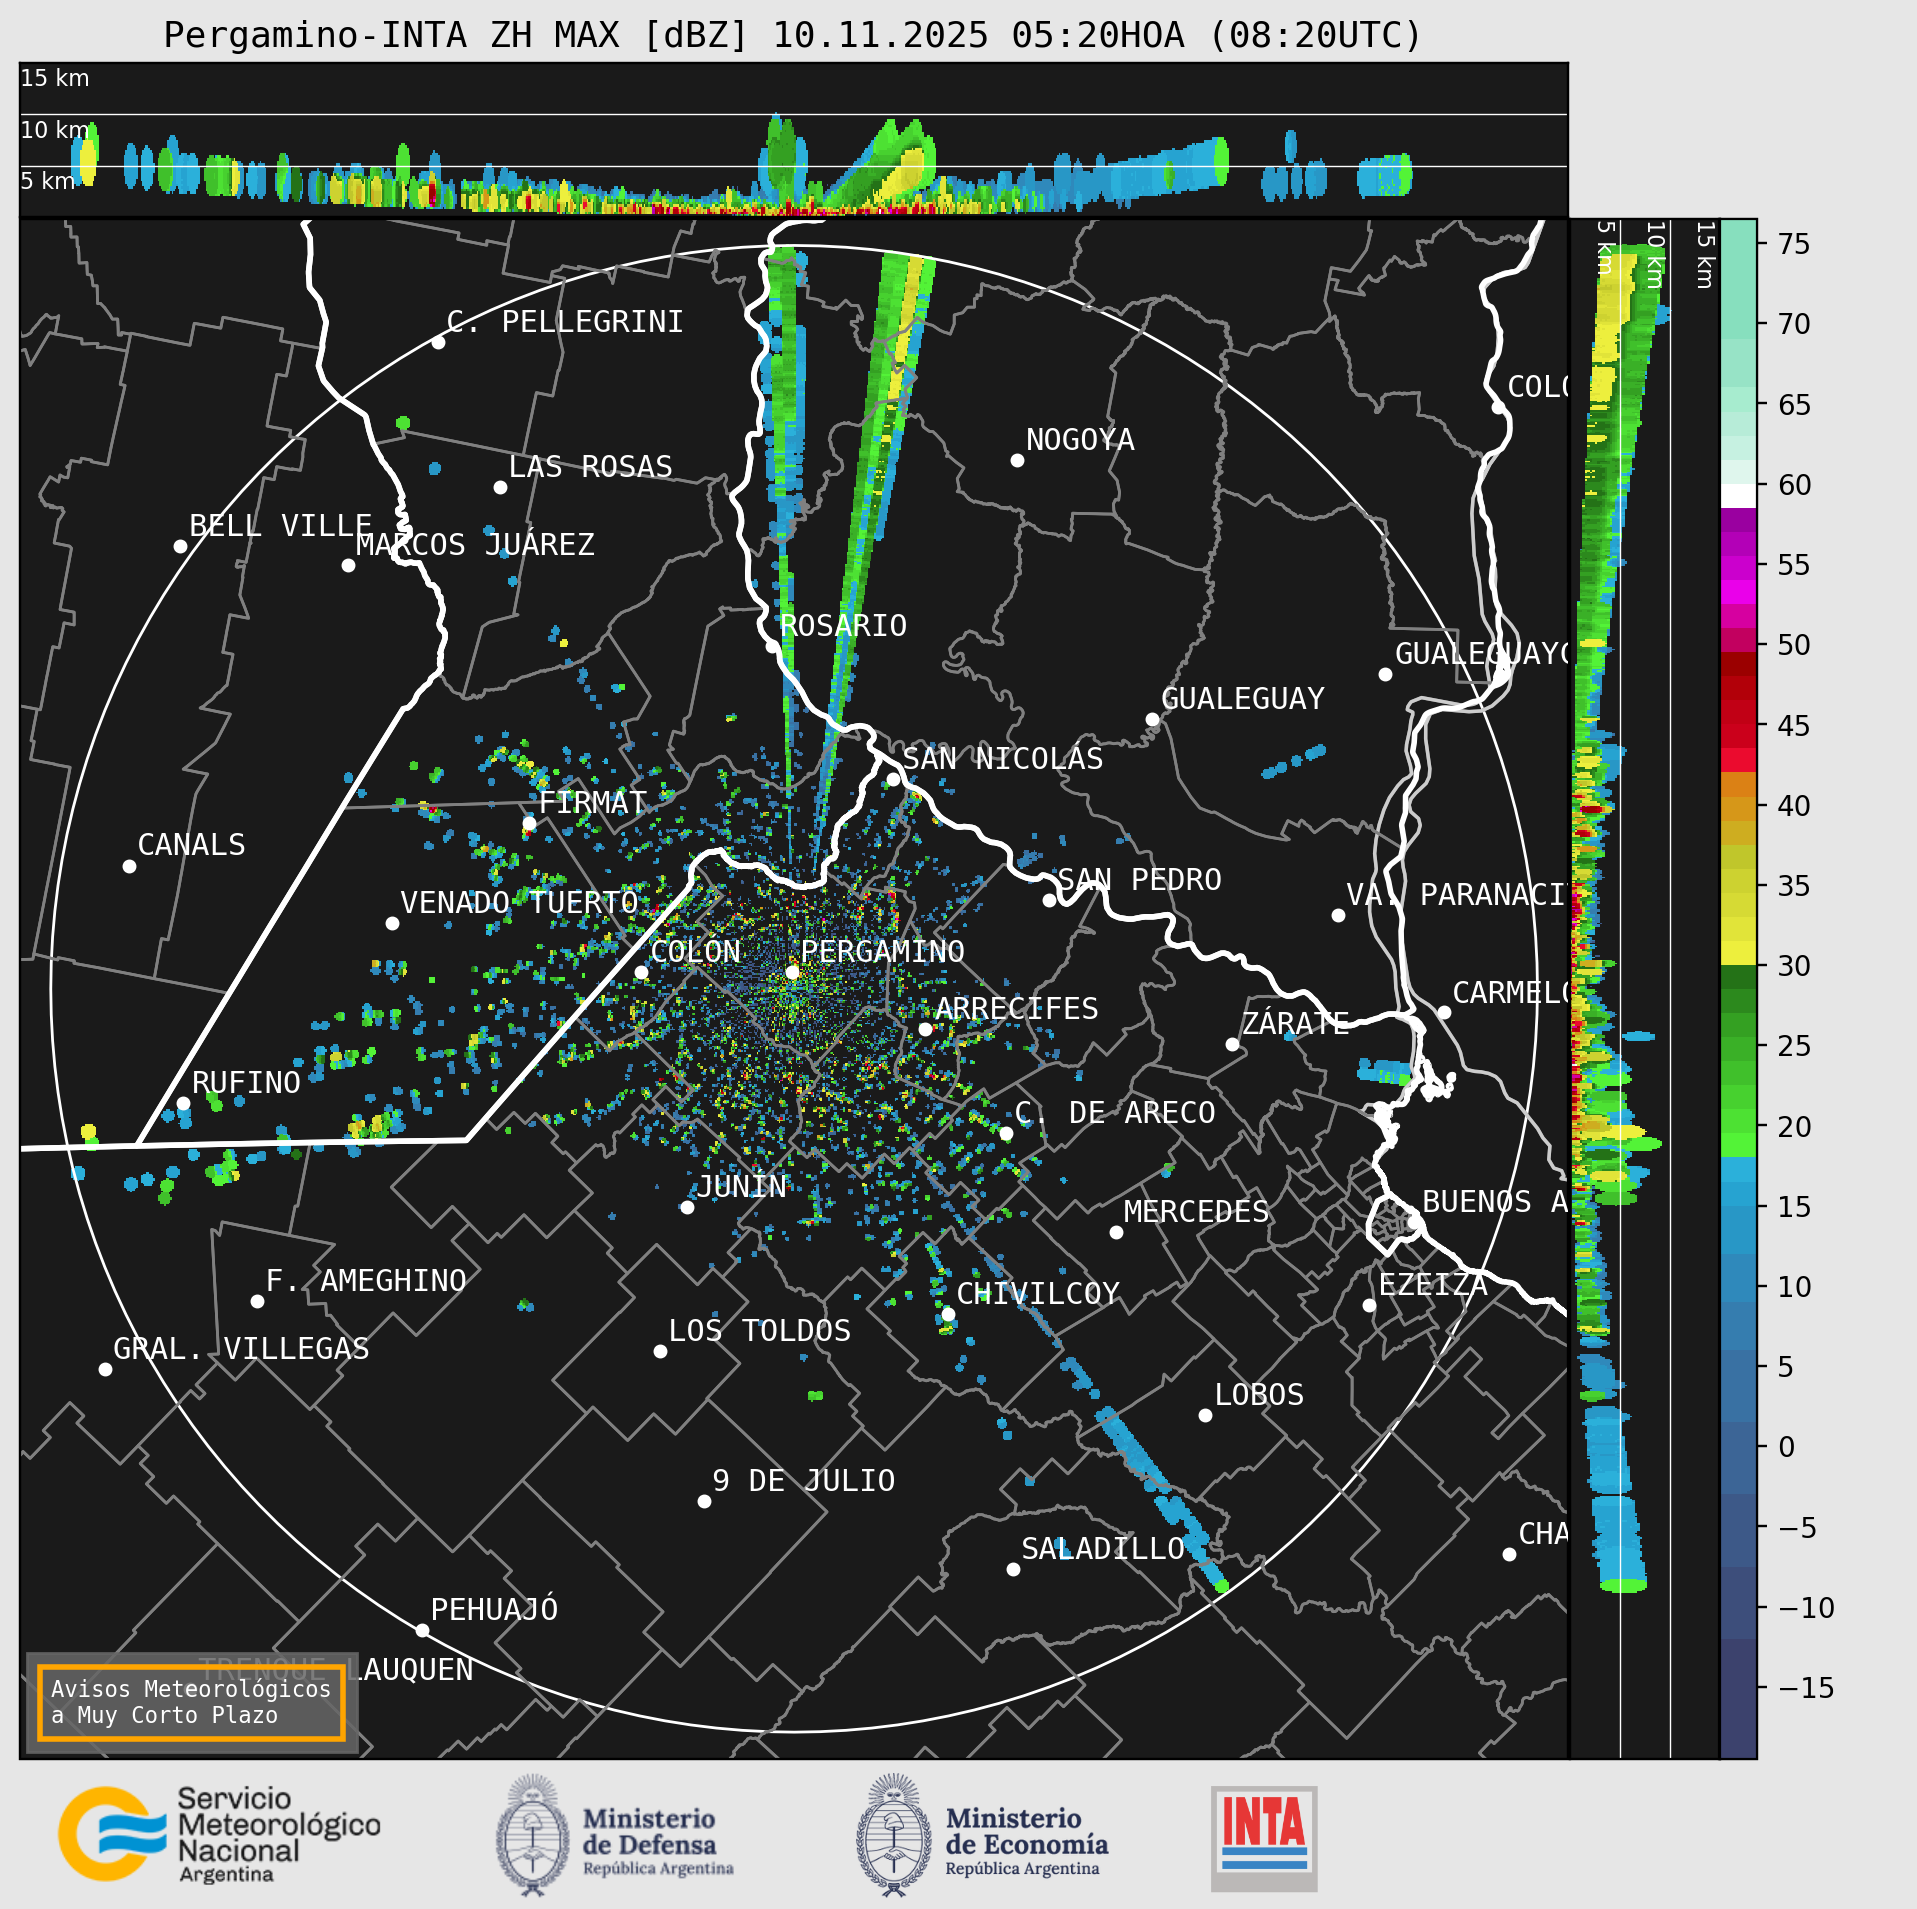Click the RUFINO label
This screenshot has width=1917, height=1909.
tap(246, 1082)
